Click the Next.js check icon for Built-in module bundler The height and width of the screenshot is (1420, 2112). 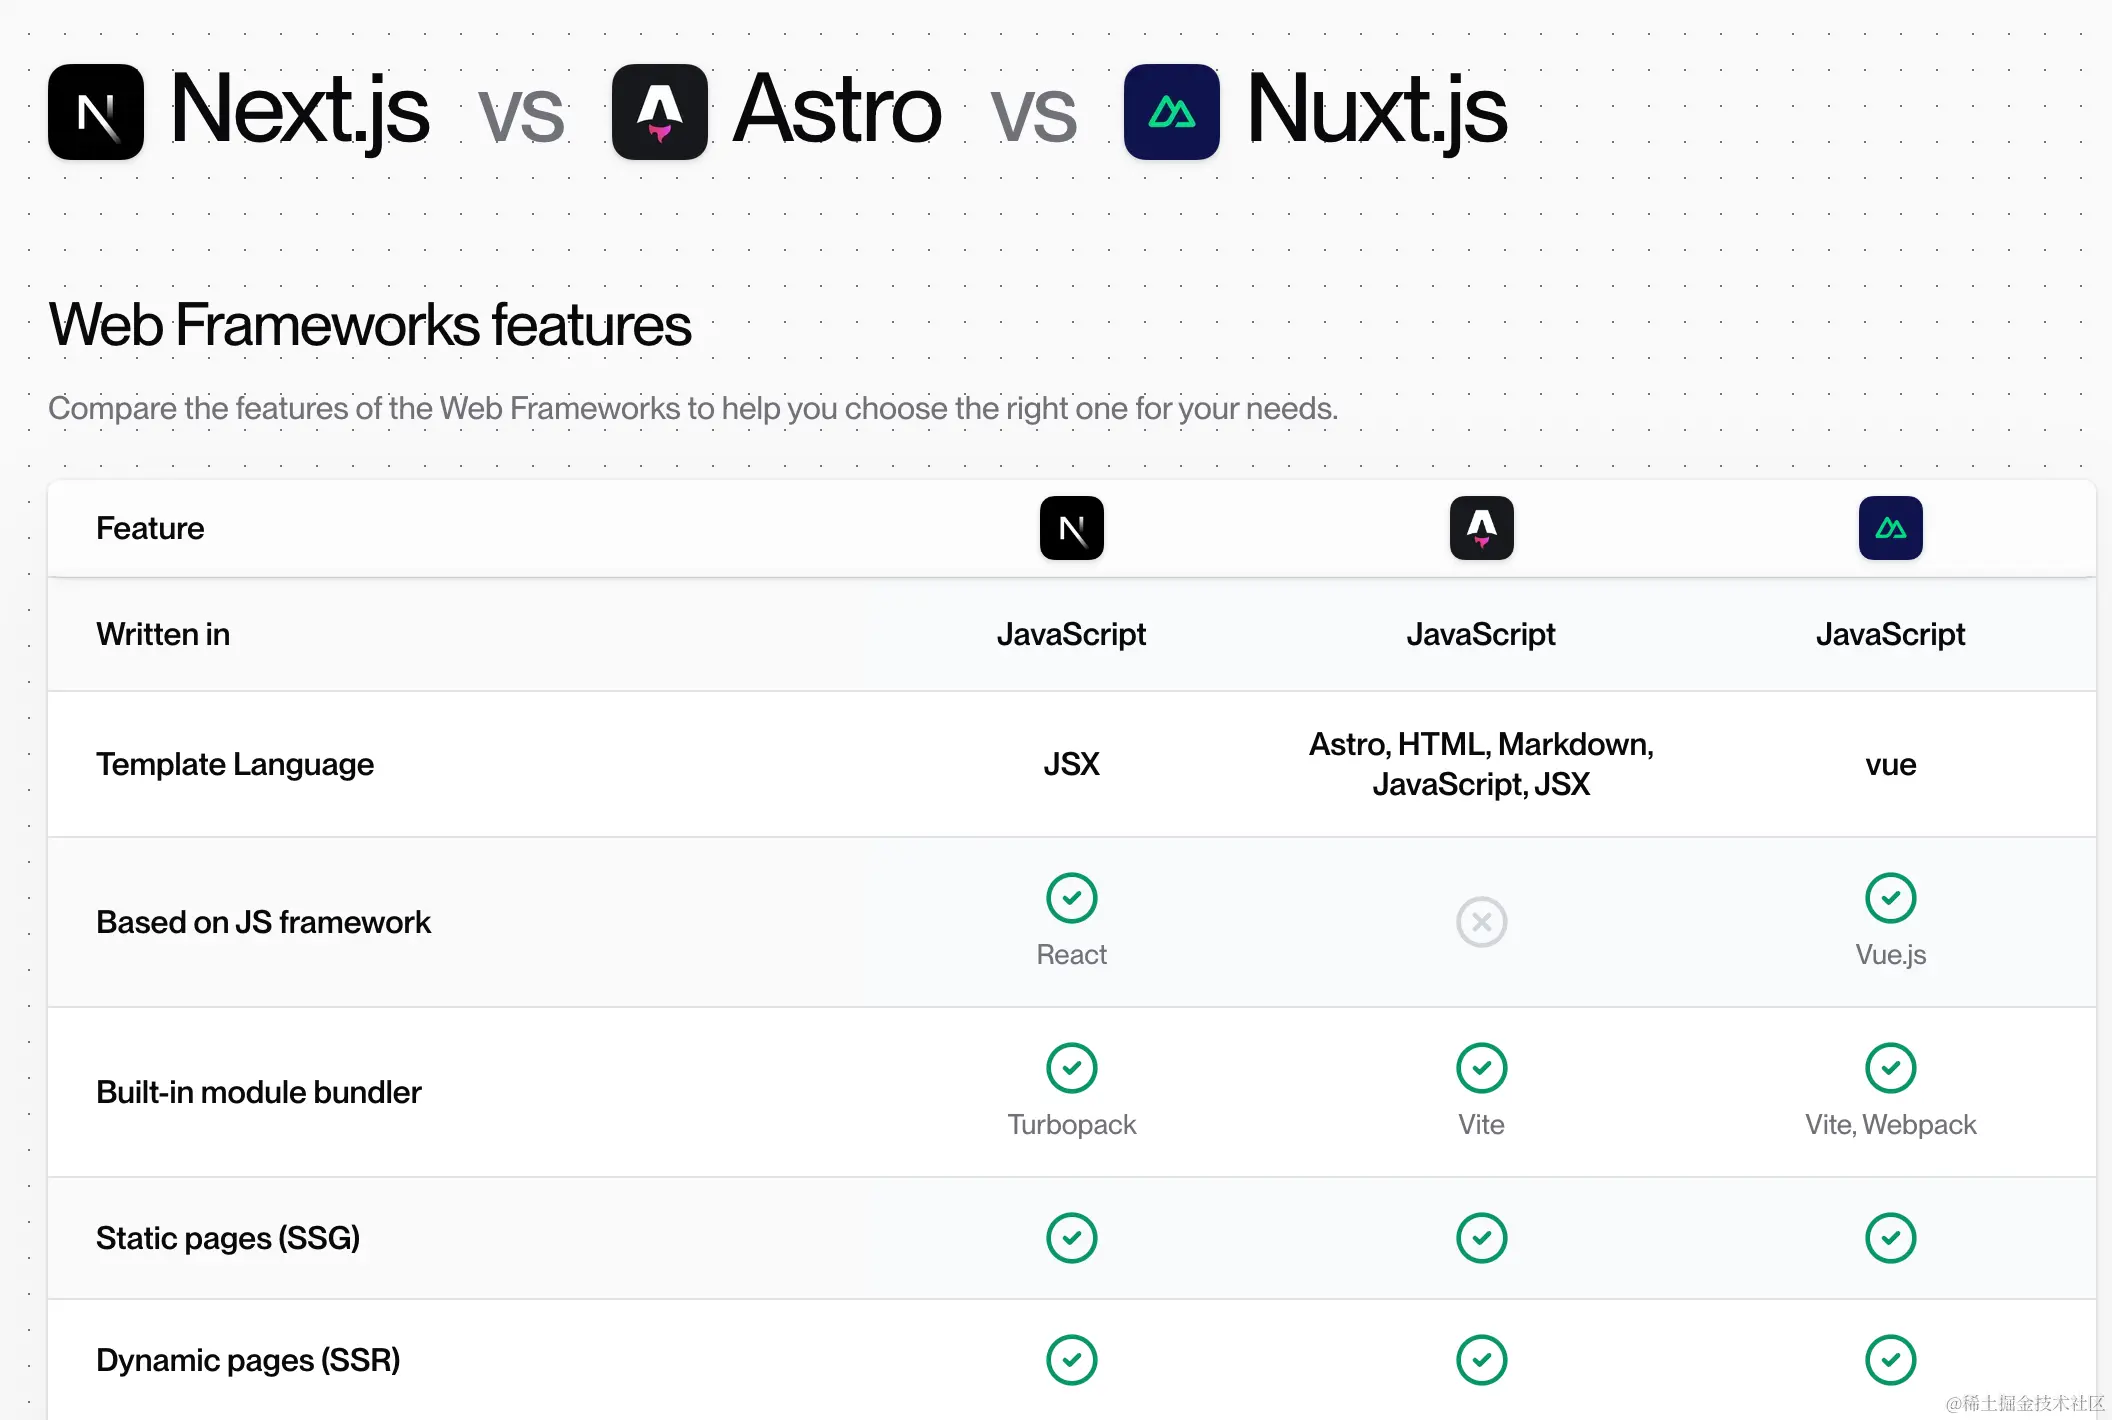(1072, 1068)
